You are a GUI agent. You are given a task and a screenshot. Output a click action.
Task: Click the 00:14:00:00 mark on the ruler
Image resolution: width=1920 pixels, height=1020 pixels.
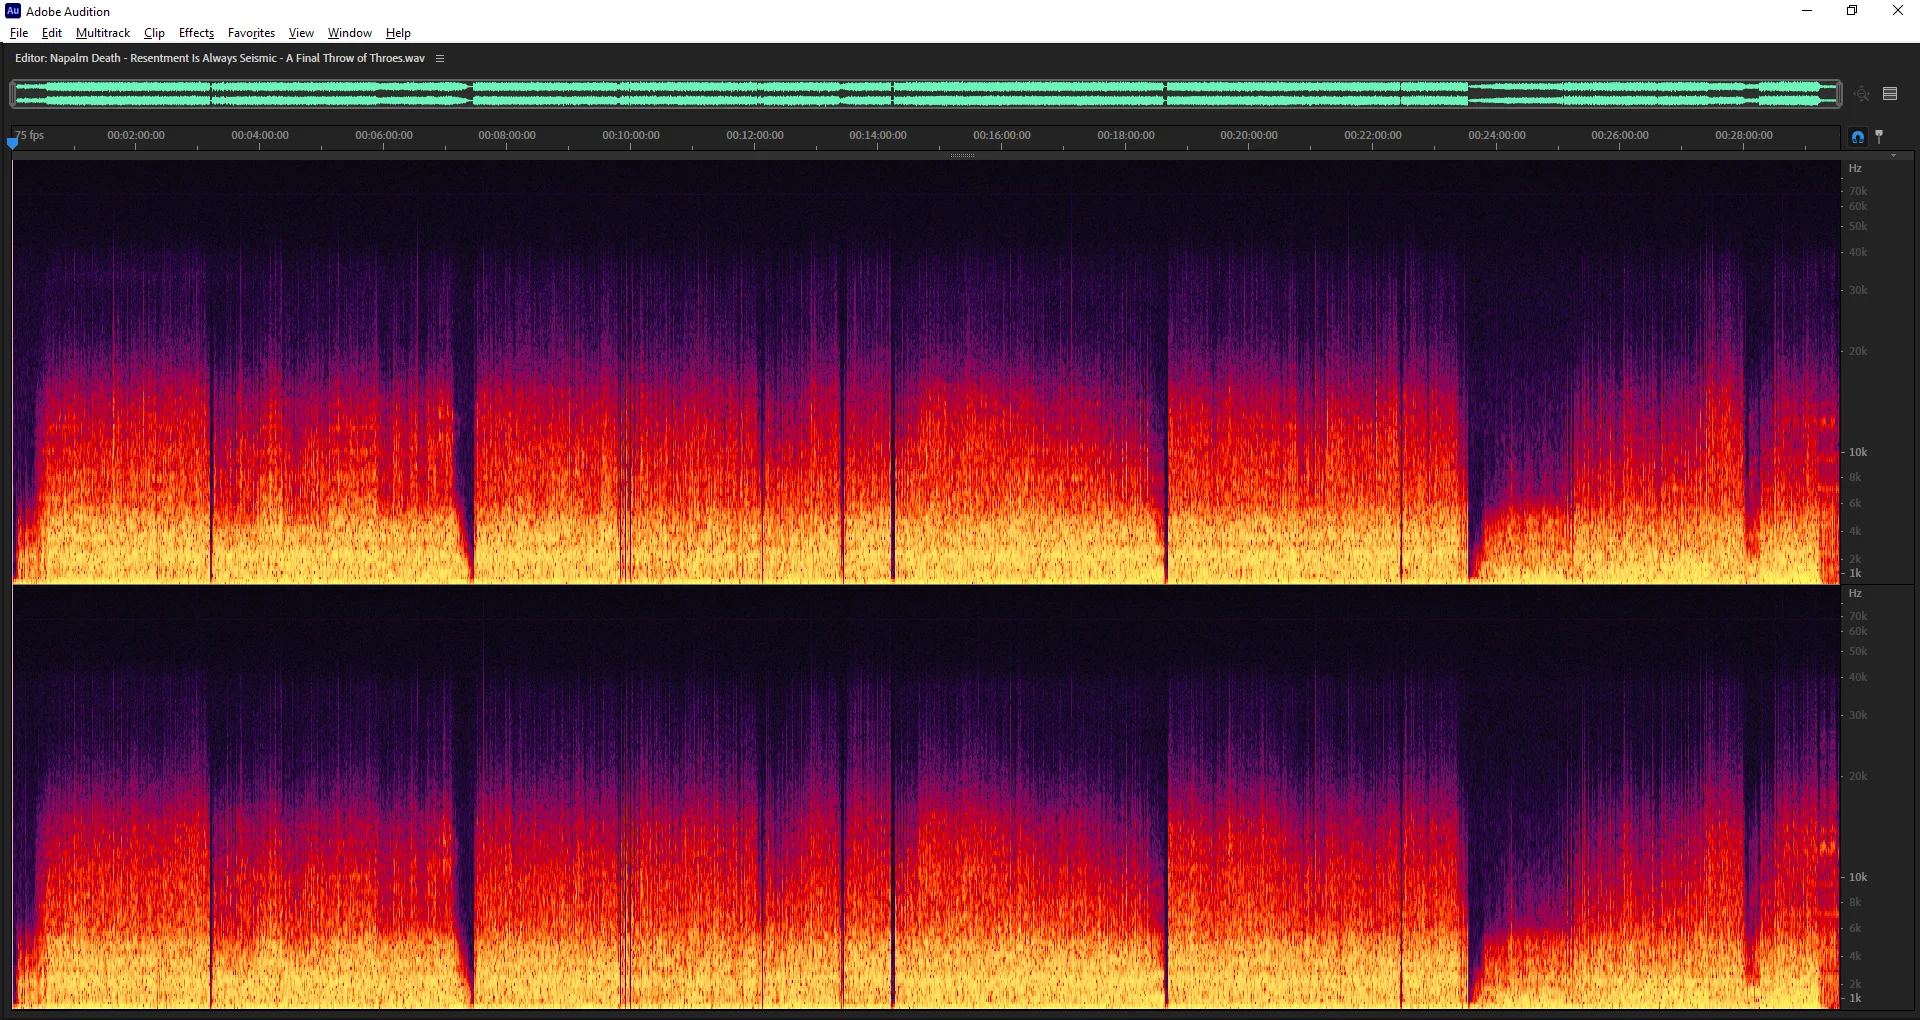pos(878,135)
